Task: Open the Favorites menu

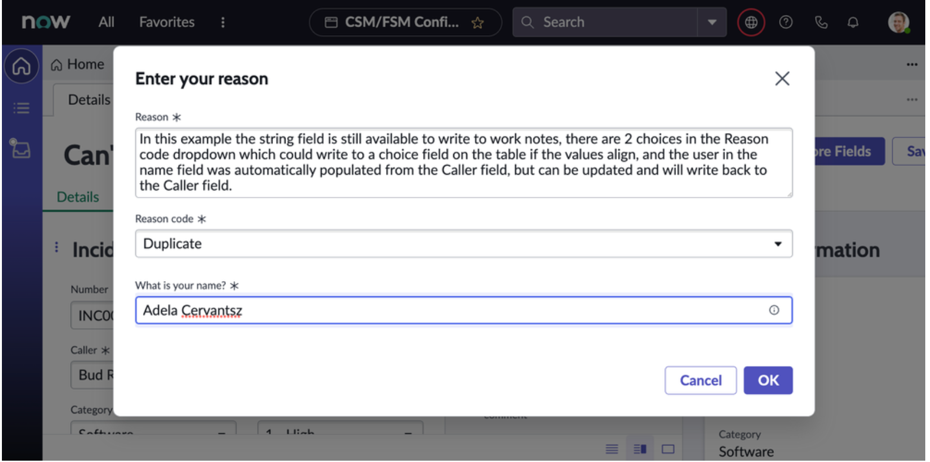Action: coord(167,22)
